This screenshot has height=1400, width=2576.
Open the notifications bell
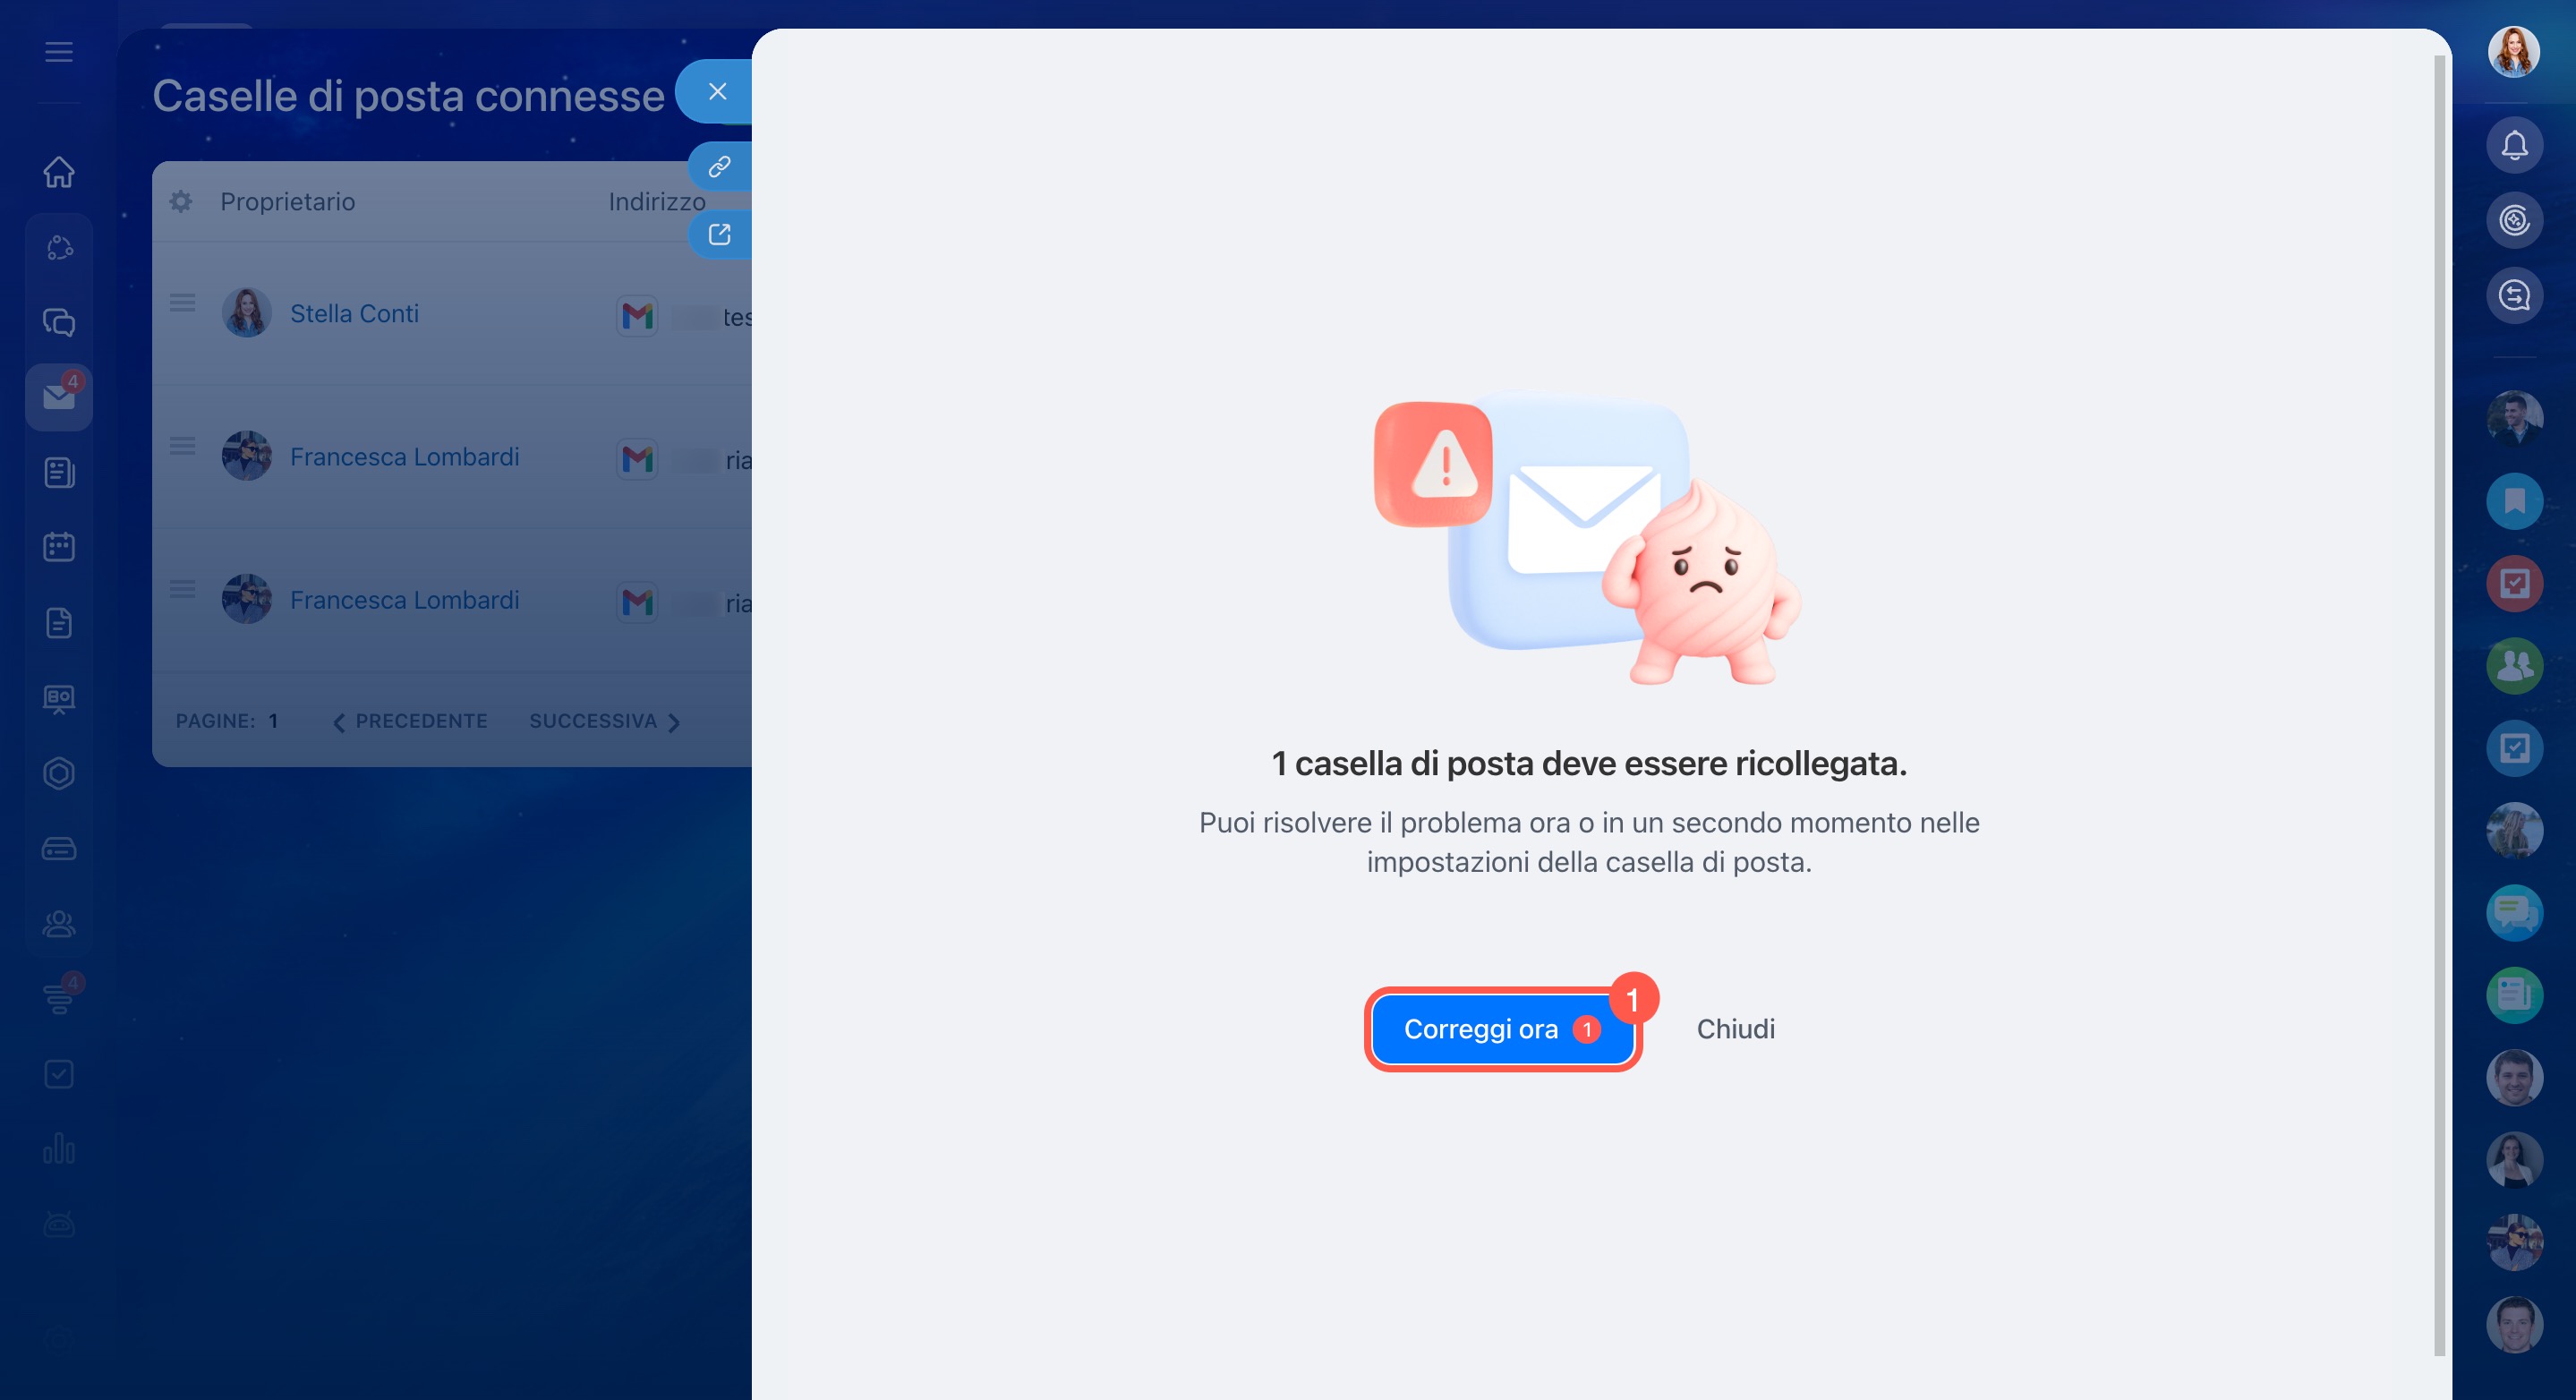click(2514, 146)
